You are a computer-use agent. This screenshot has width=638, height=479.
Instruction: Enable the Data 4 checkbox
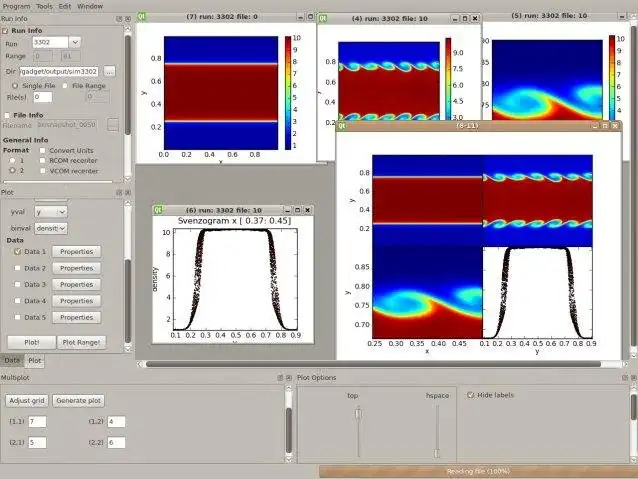17,300
